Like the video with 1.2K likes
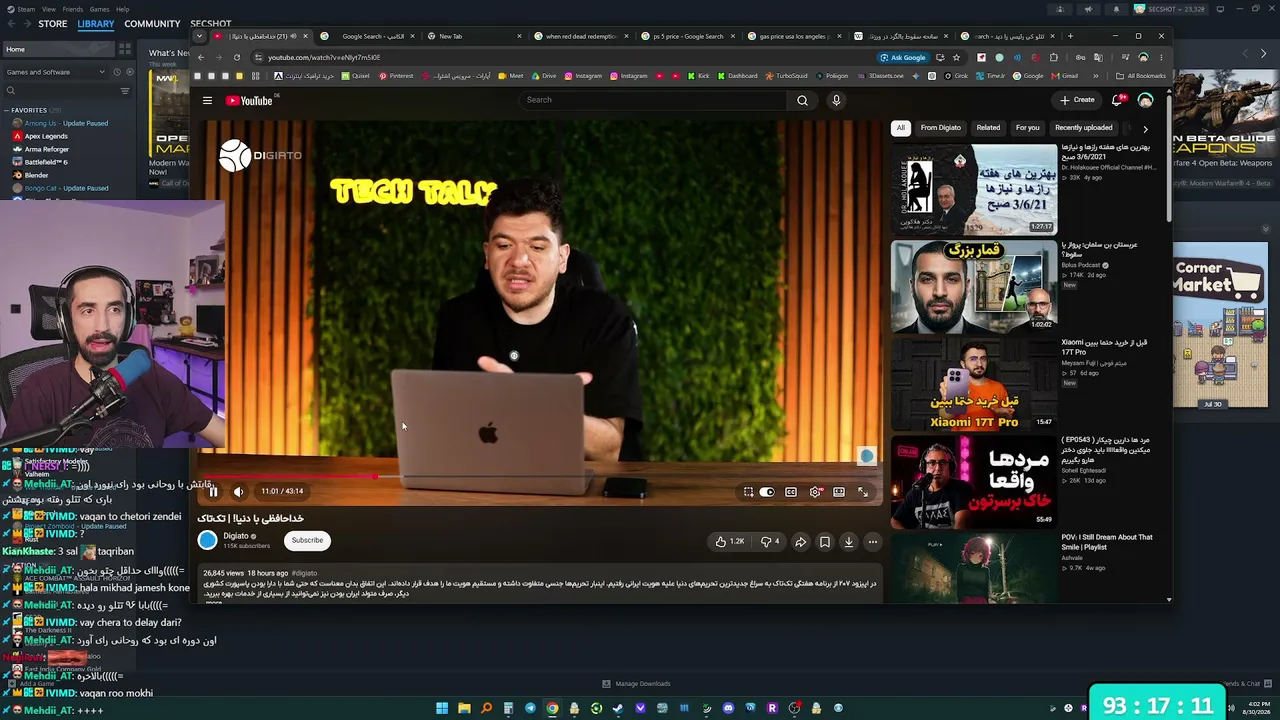This screenshot has width=1280, height=720. click(x=729, y=541)
